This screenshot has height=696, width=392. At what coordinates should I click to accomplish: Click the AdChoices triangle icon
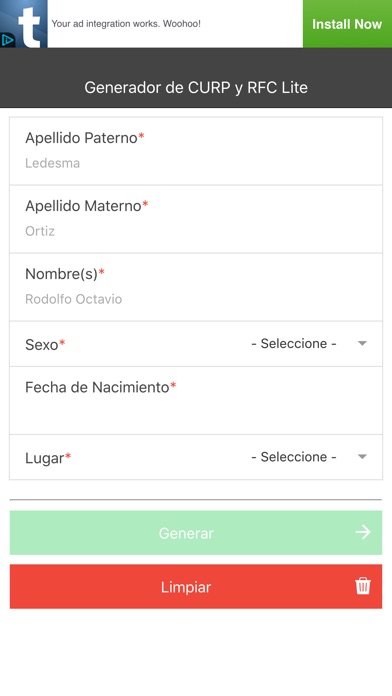tap(7, 41)
